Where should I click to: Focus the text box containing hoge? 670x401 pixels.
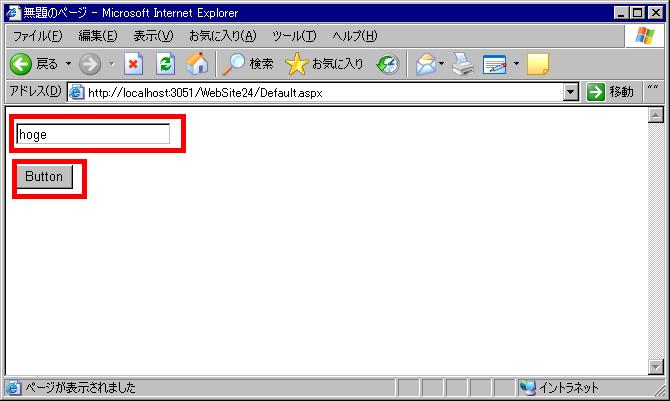(93, 134)
